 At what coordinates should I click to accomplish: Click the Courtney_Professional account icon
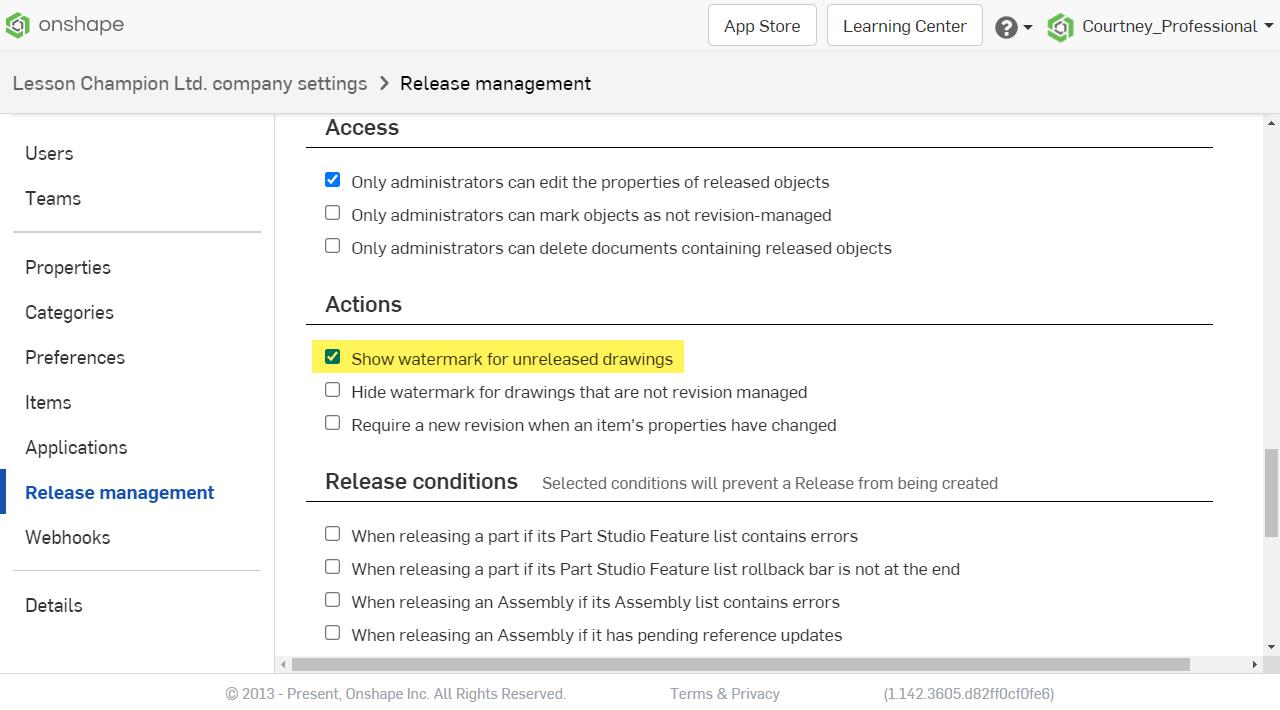tap(1060, 27)
